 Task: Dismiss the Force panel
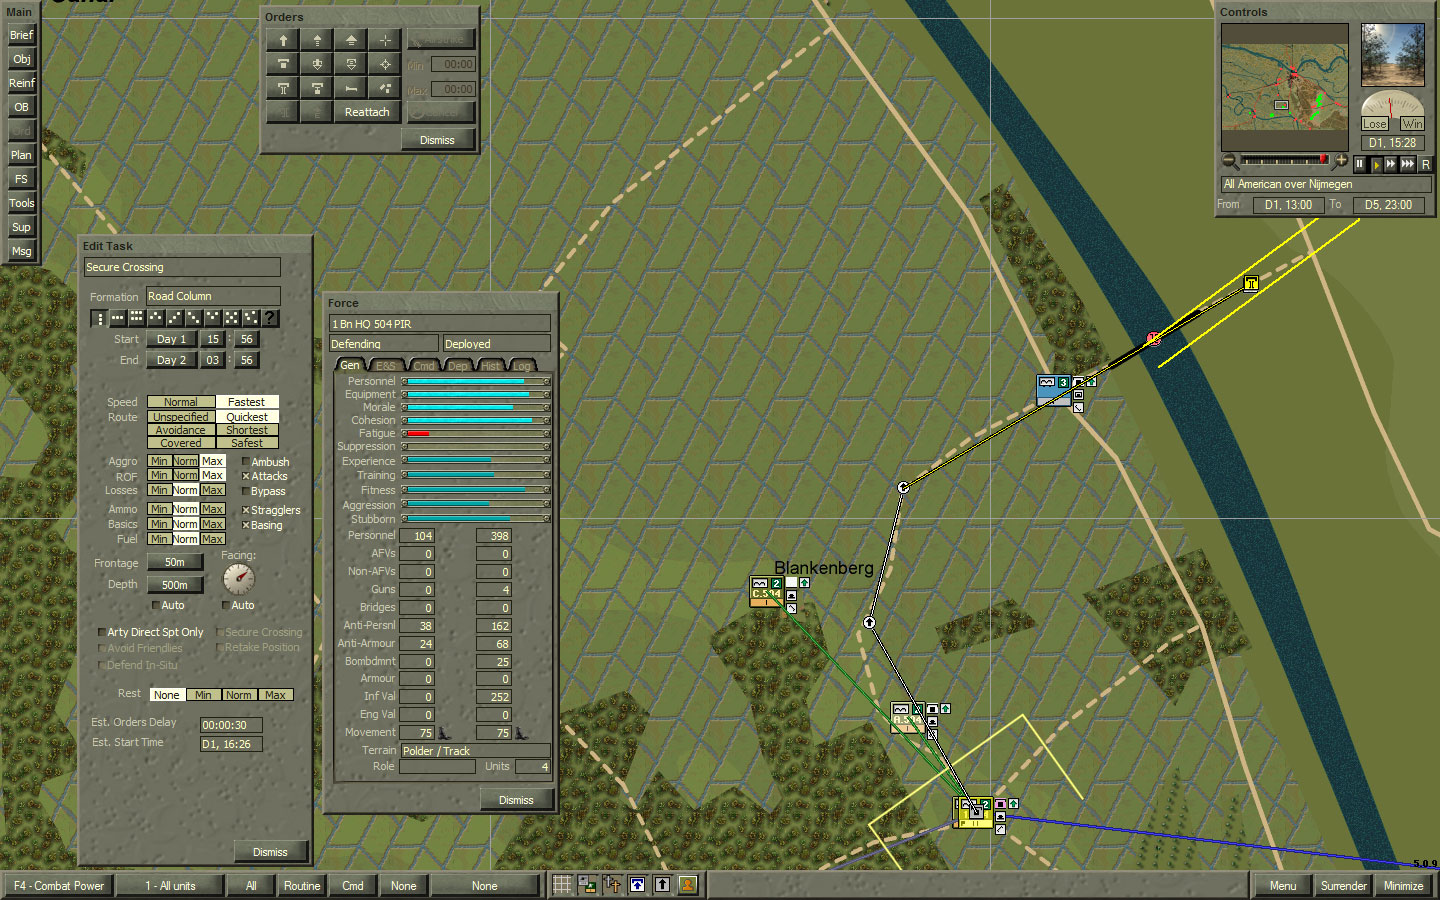[x=516, y=800]
